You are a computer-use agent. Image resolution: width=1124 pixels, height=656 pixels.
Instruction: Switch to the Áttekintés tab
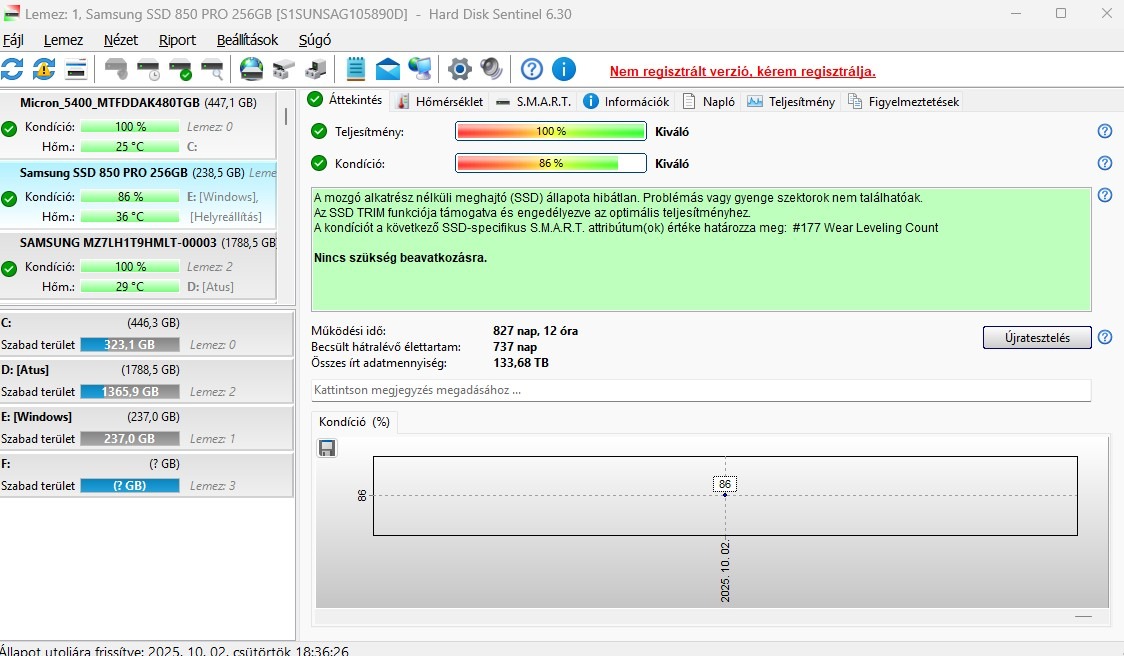(345, 100)
